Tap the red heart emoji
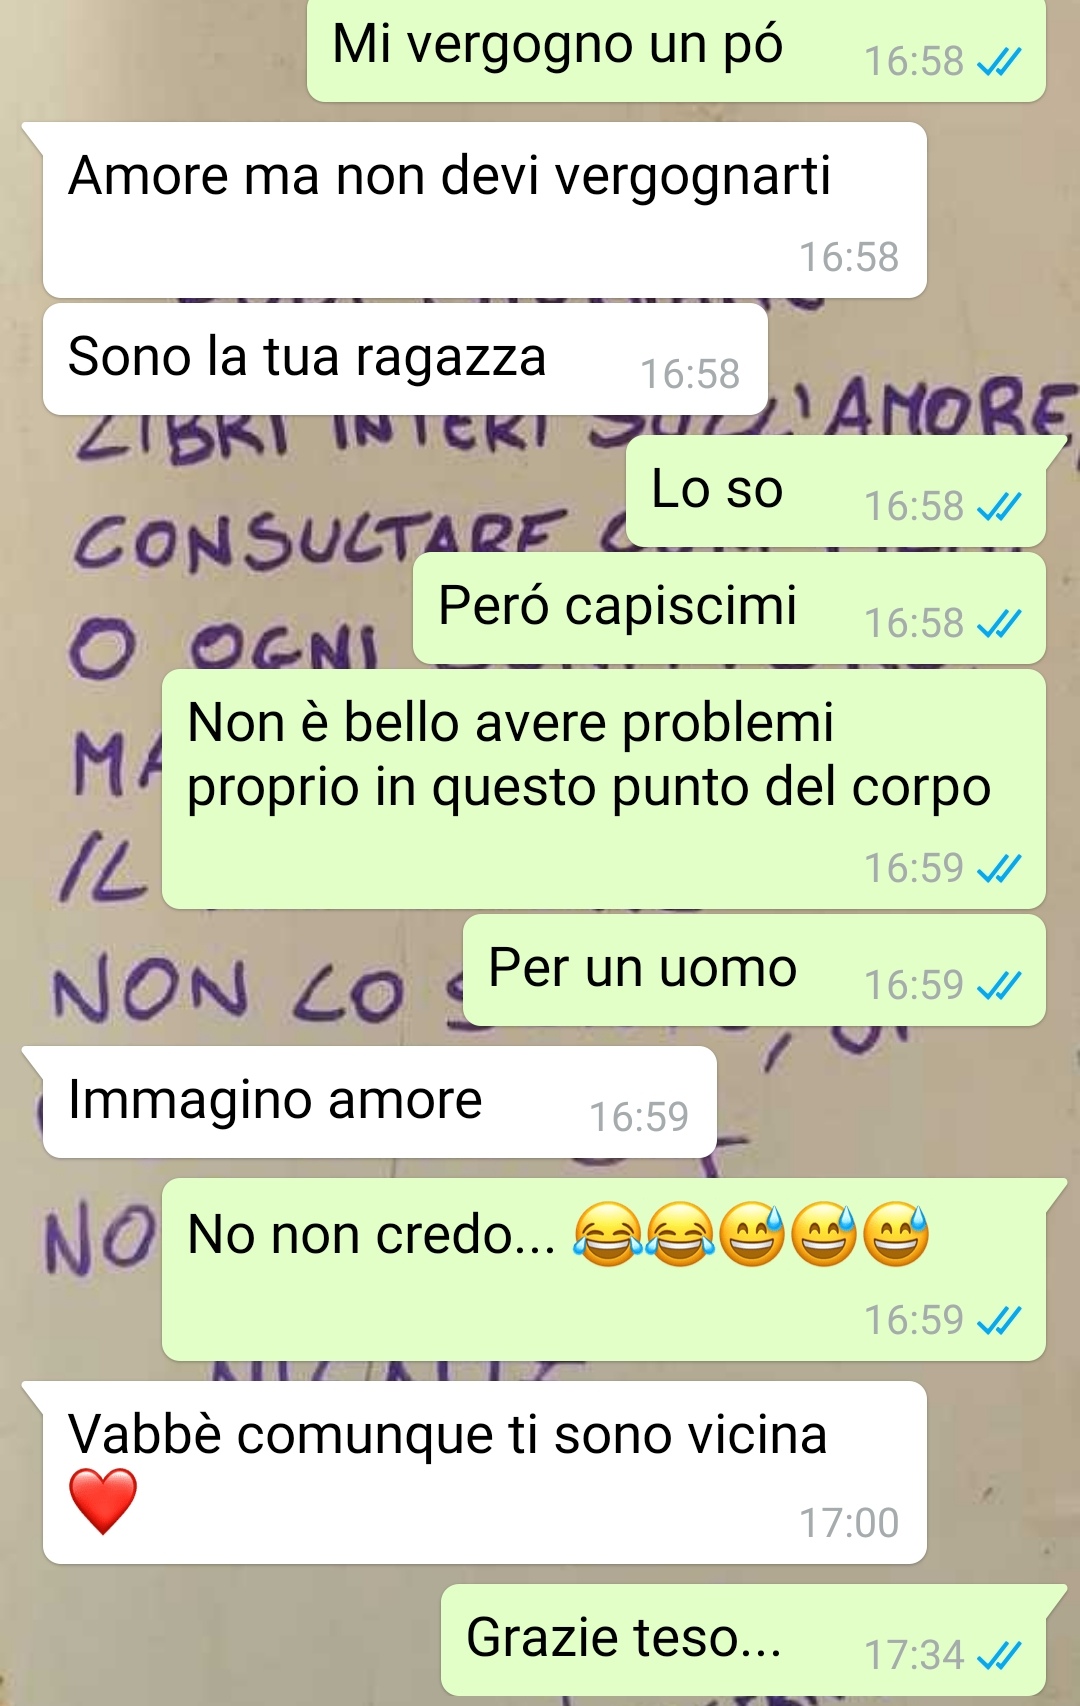Screen dimensions: 1080x1706 103,1501
